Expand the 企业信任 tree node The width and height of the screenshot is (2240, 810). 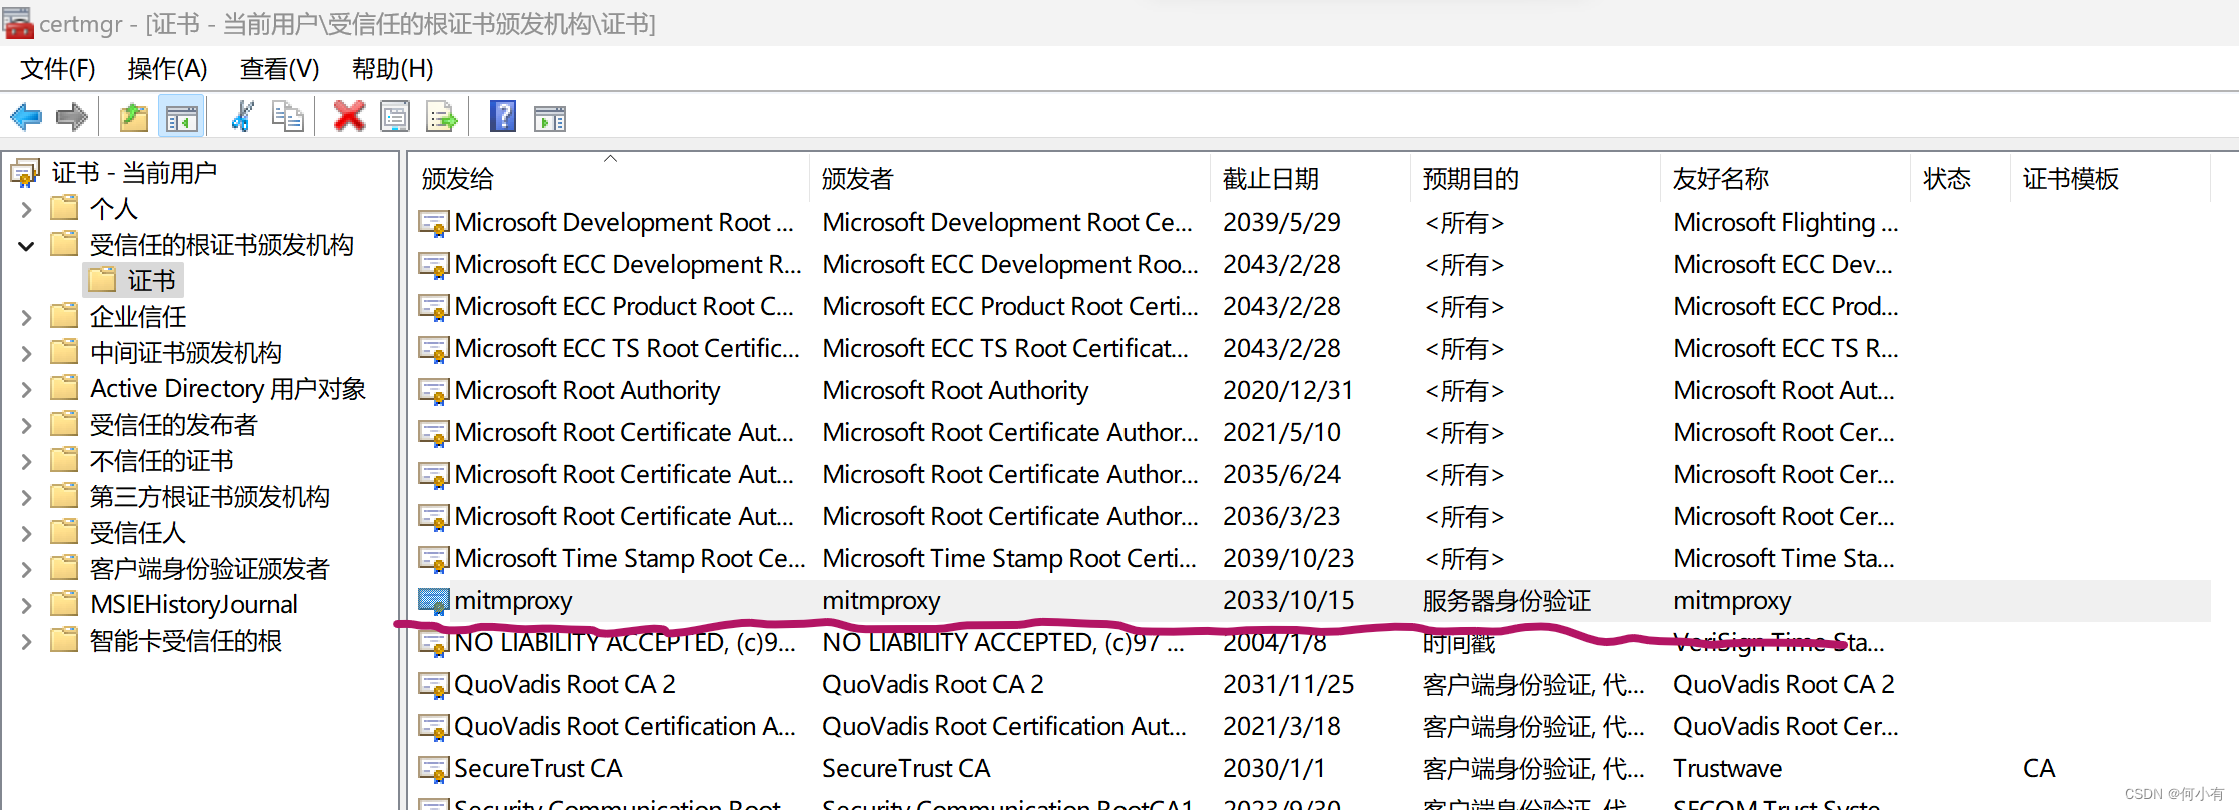tap(27, 317)
